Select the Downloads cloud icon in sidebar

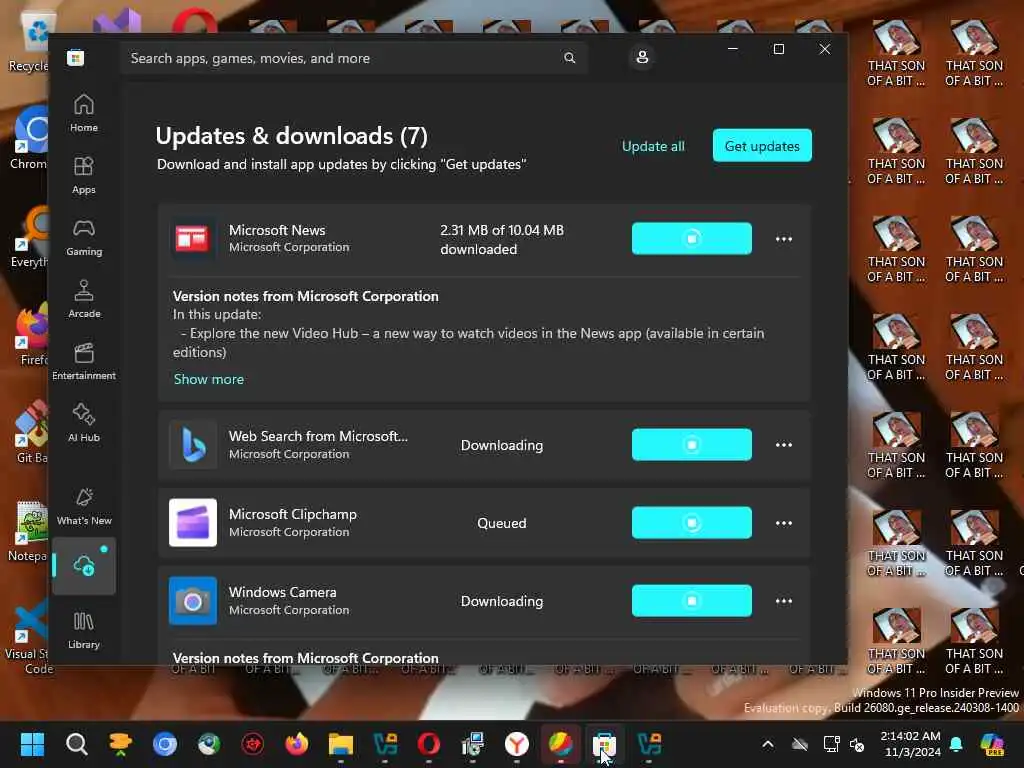(84, 566)
